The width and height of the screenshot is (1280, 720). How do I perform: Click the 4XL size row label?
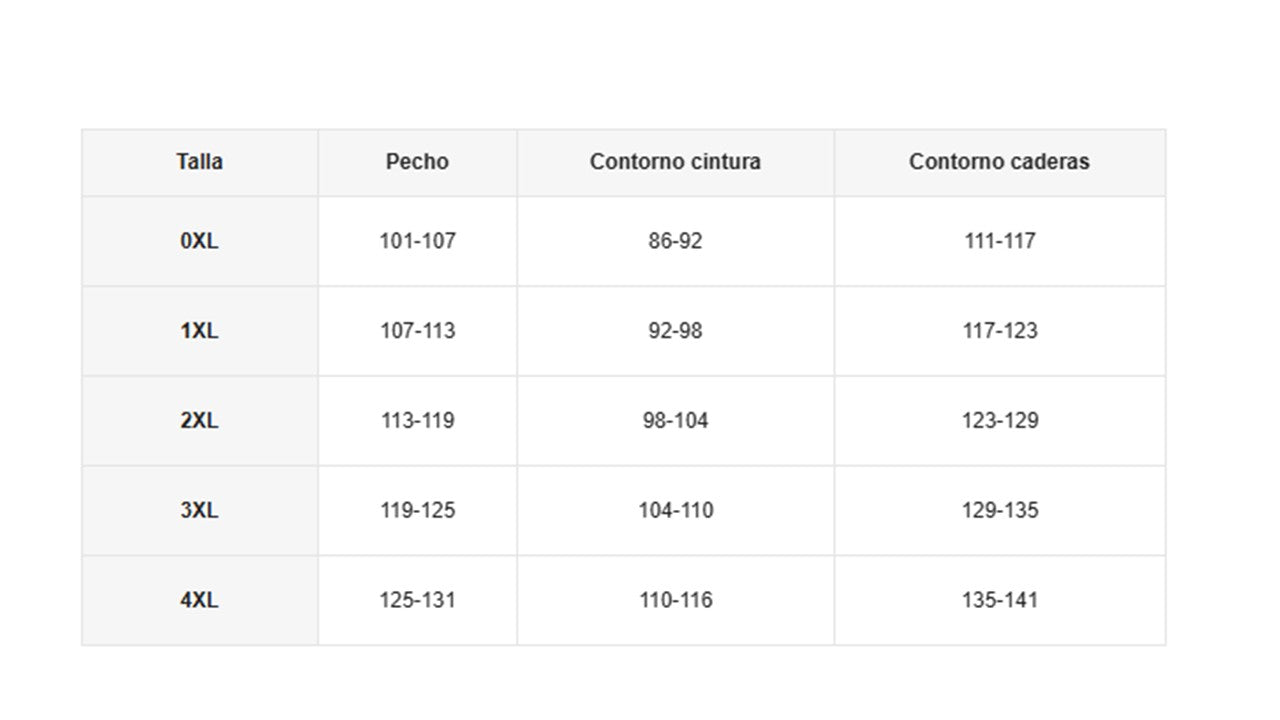(199, 600)
